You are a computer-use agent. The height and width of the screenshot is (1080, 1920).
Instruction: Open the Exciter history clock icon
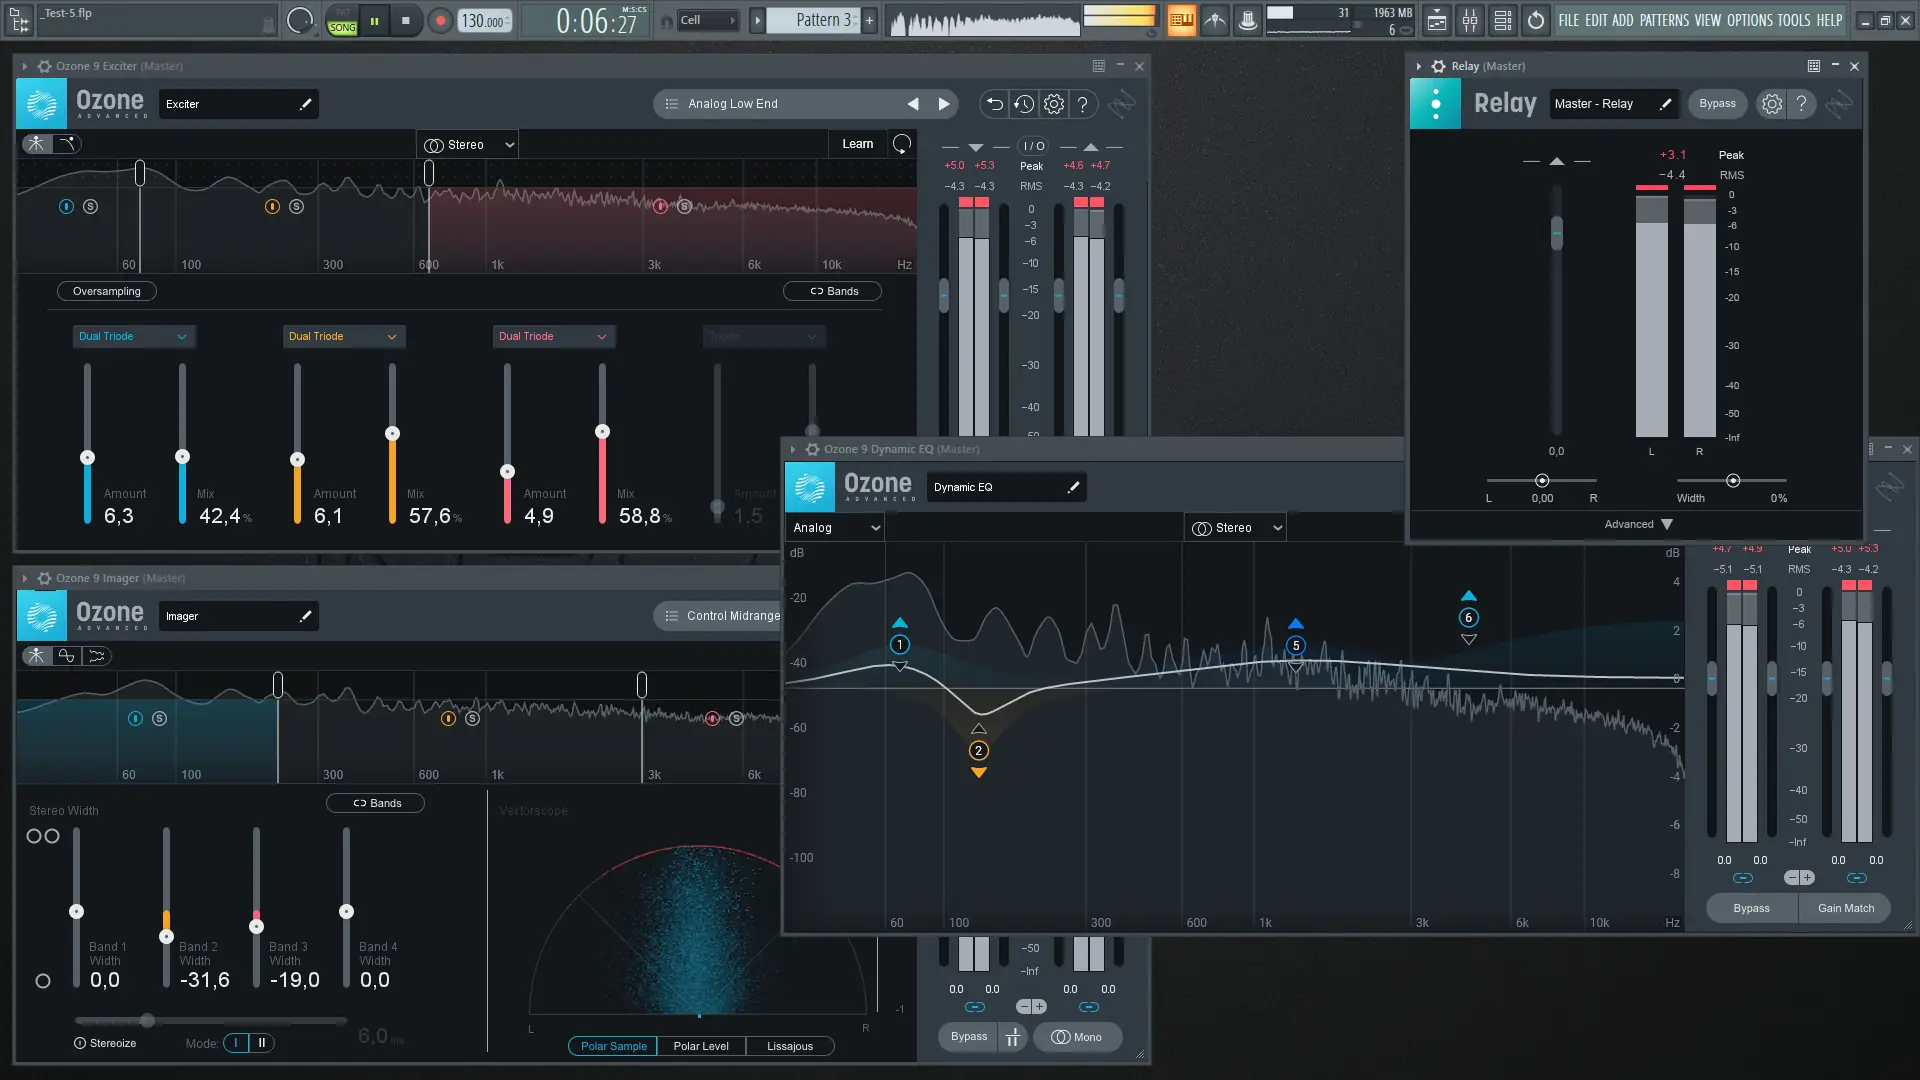point(1024,104)
